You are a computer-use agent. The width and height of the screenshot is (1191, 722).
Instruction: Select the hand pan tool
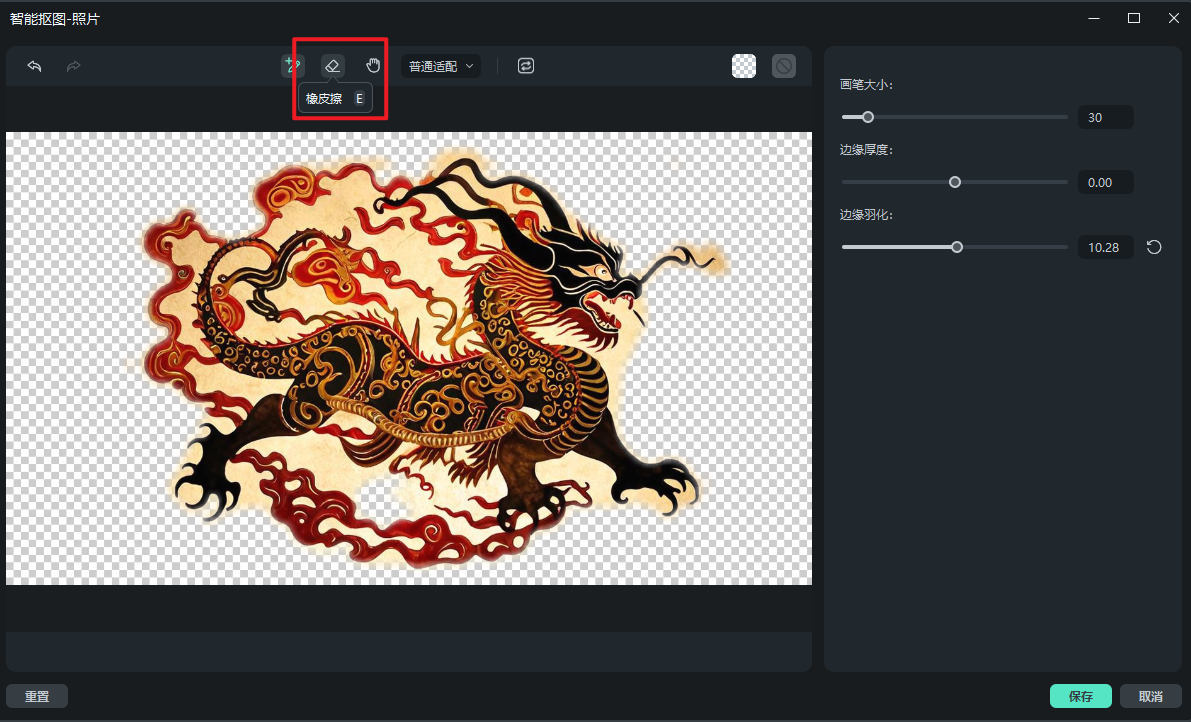373,66
